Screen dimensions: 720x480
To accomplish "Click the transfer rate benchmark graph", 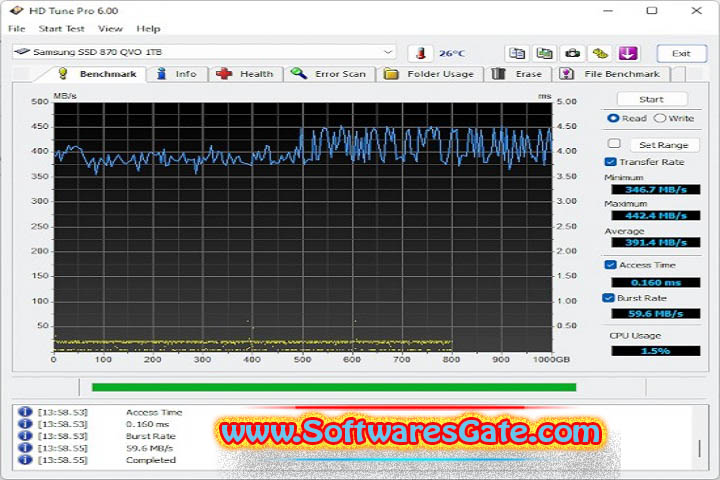I will 303,227.
